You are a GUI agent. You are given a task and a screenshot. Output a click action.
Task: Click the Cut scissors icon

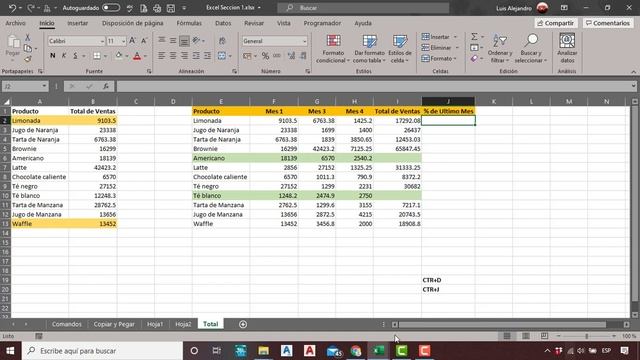pos(28,37)
